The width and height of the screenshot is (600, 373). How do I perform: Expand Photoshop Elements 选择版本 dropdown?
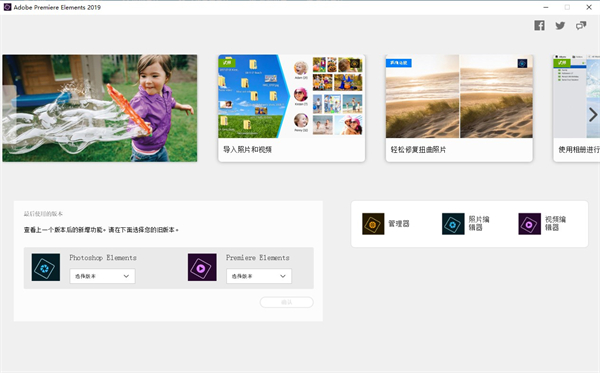pyautogui.click(x=102, y=276)
